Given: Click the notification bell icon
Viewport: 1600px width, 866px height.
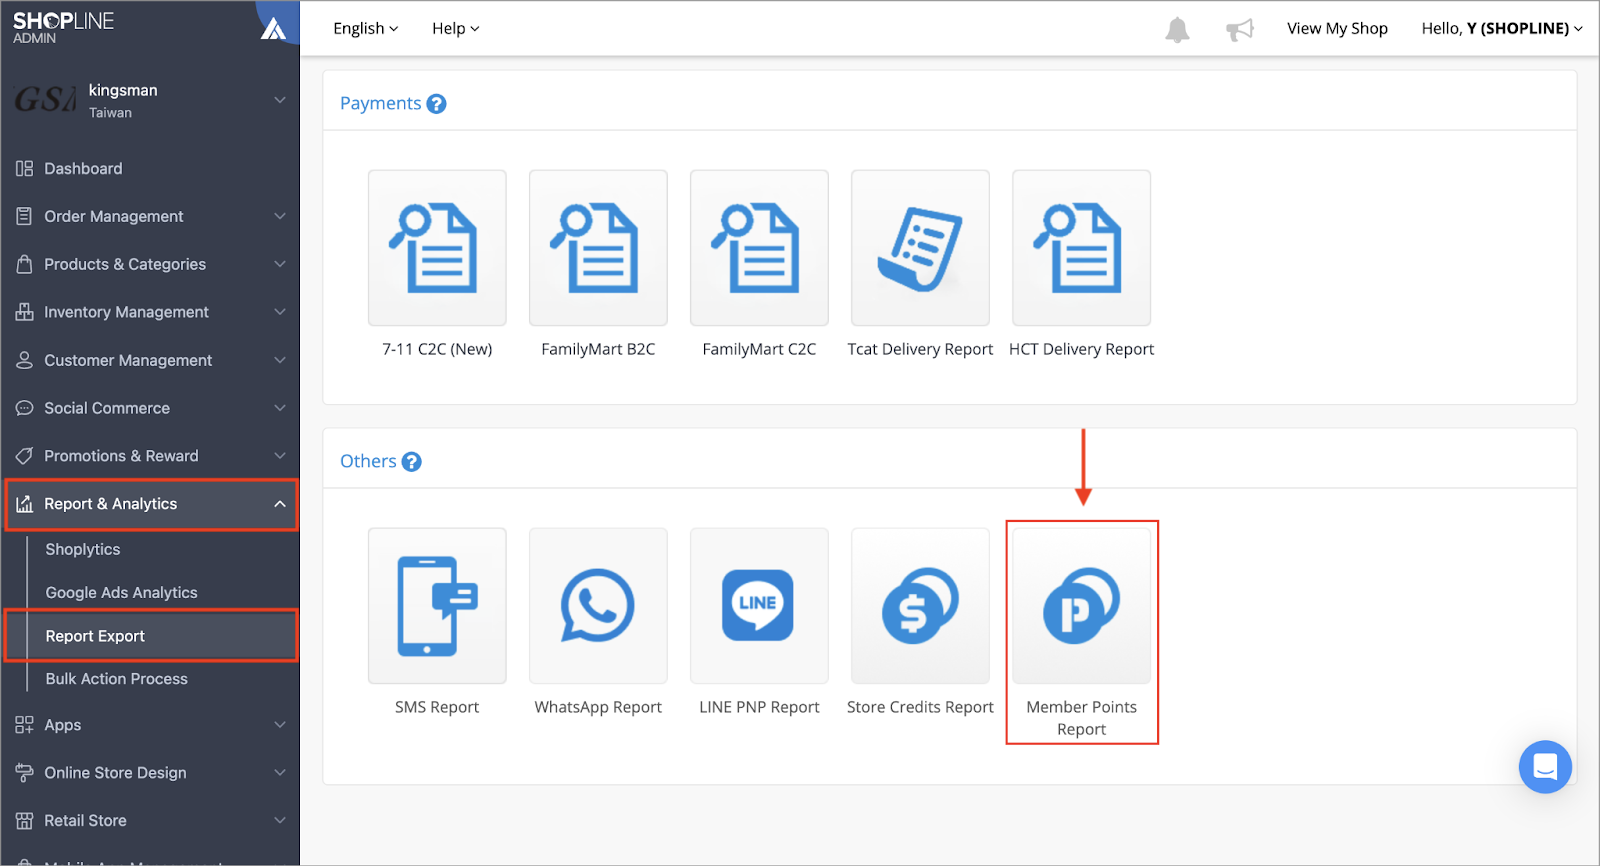Looking at the screenshot, I should coord(1178,30).
